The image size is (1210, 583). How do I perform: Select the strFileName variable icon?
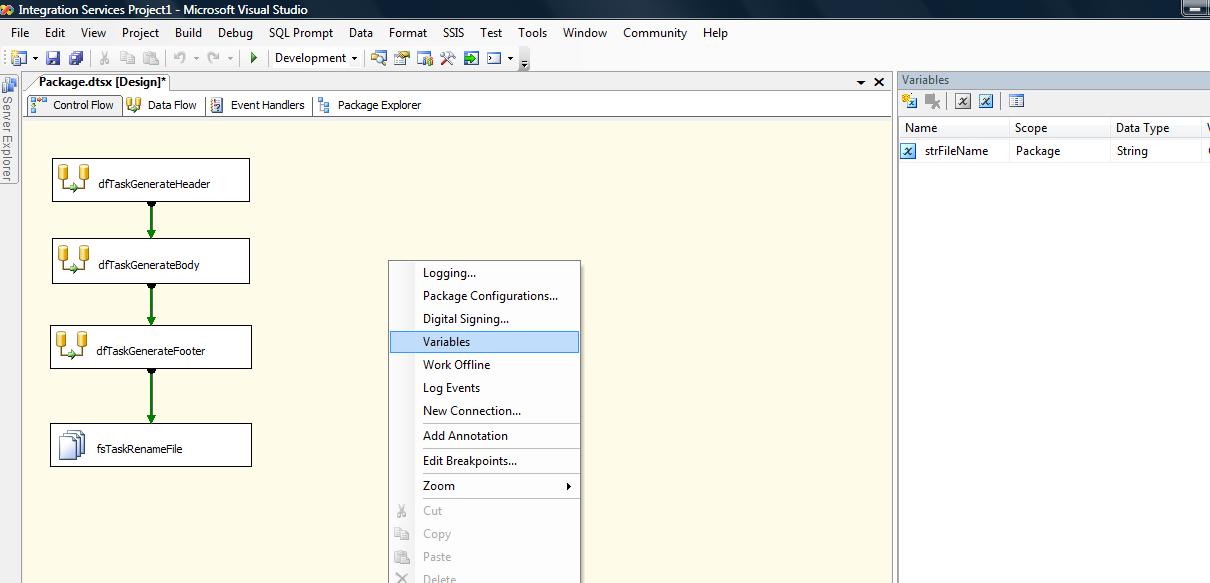pos(908,150)
